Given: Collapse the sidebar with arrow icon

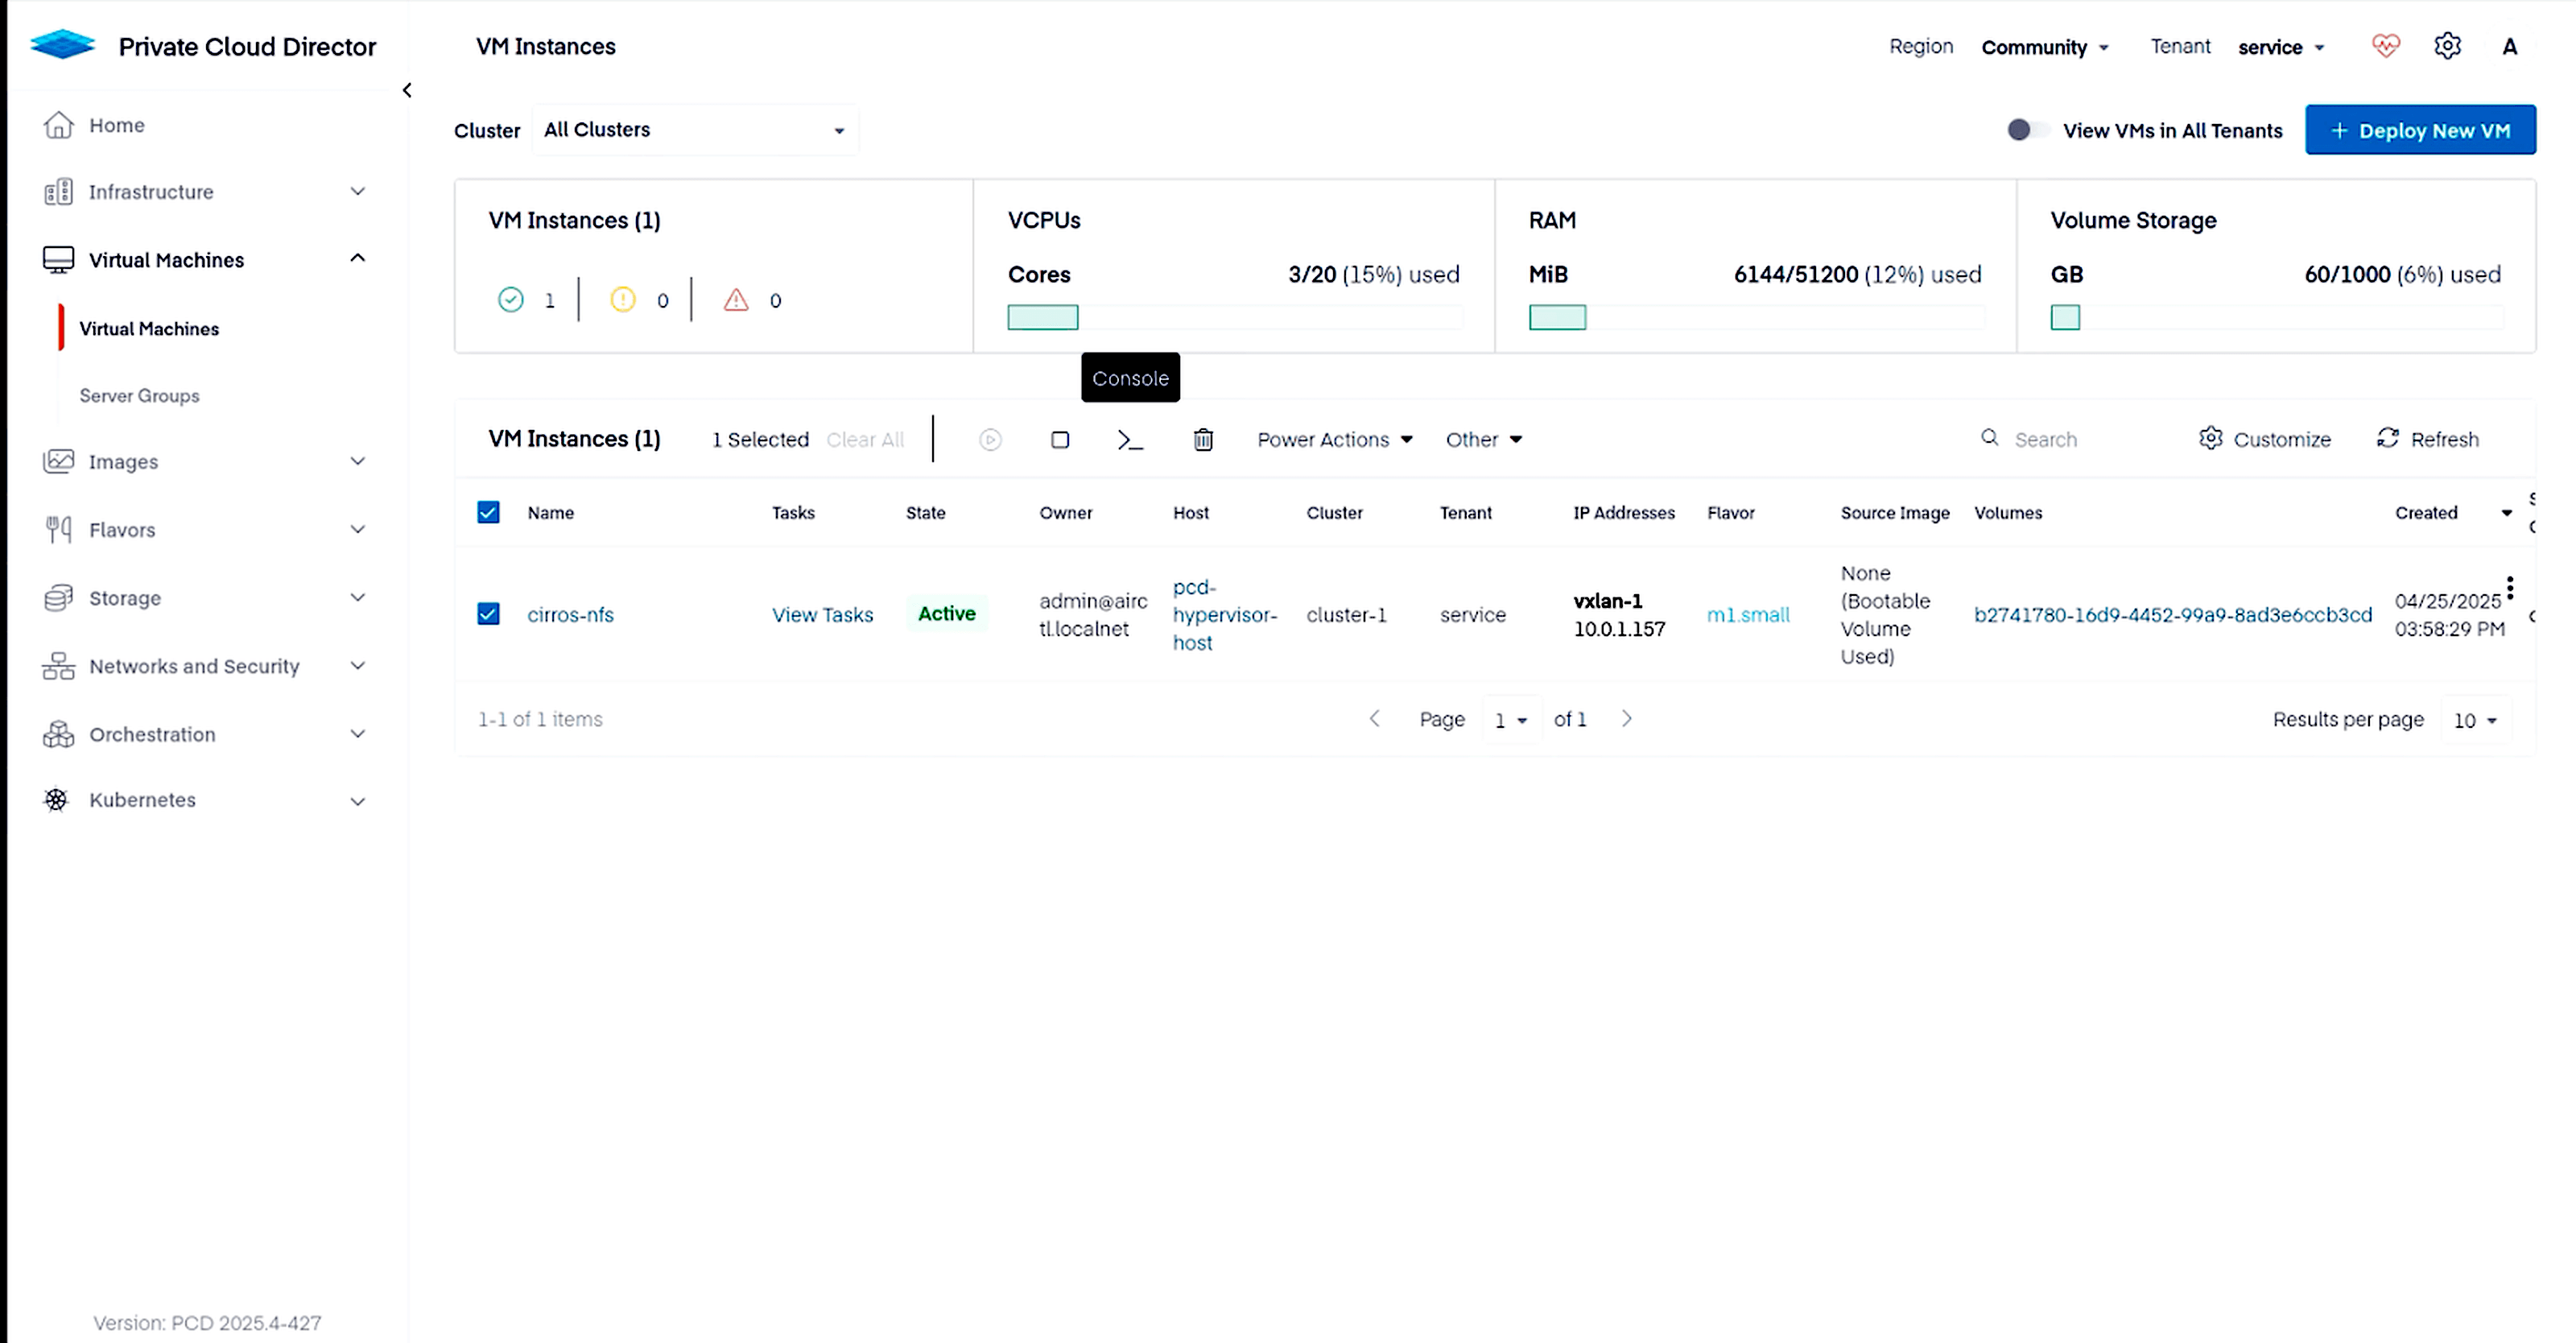Looking at the screenshot, I should tap(407, 90).
